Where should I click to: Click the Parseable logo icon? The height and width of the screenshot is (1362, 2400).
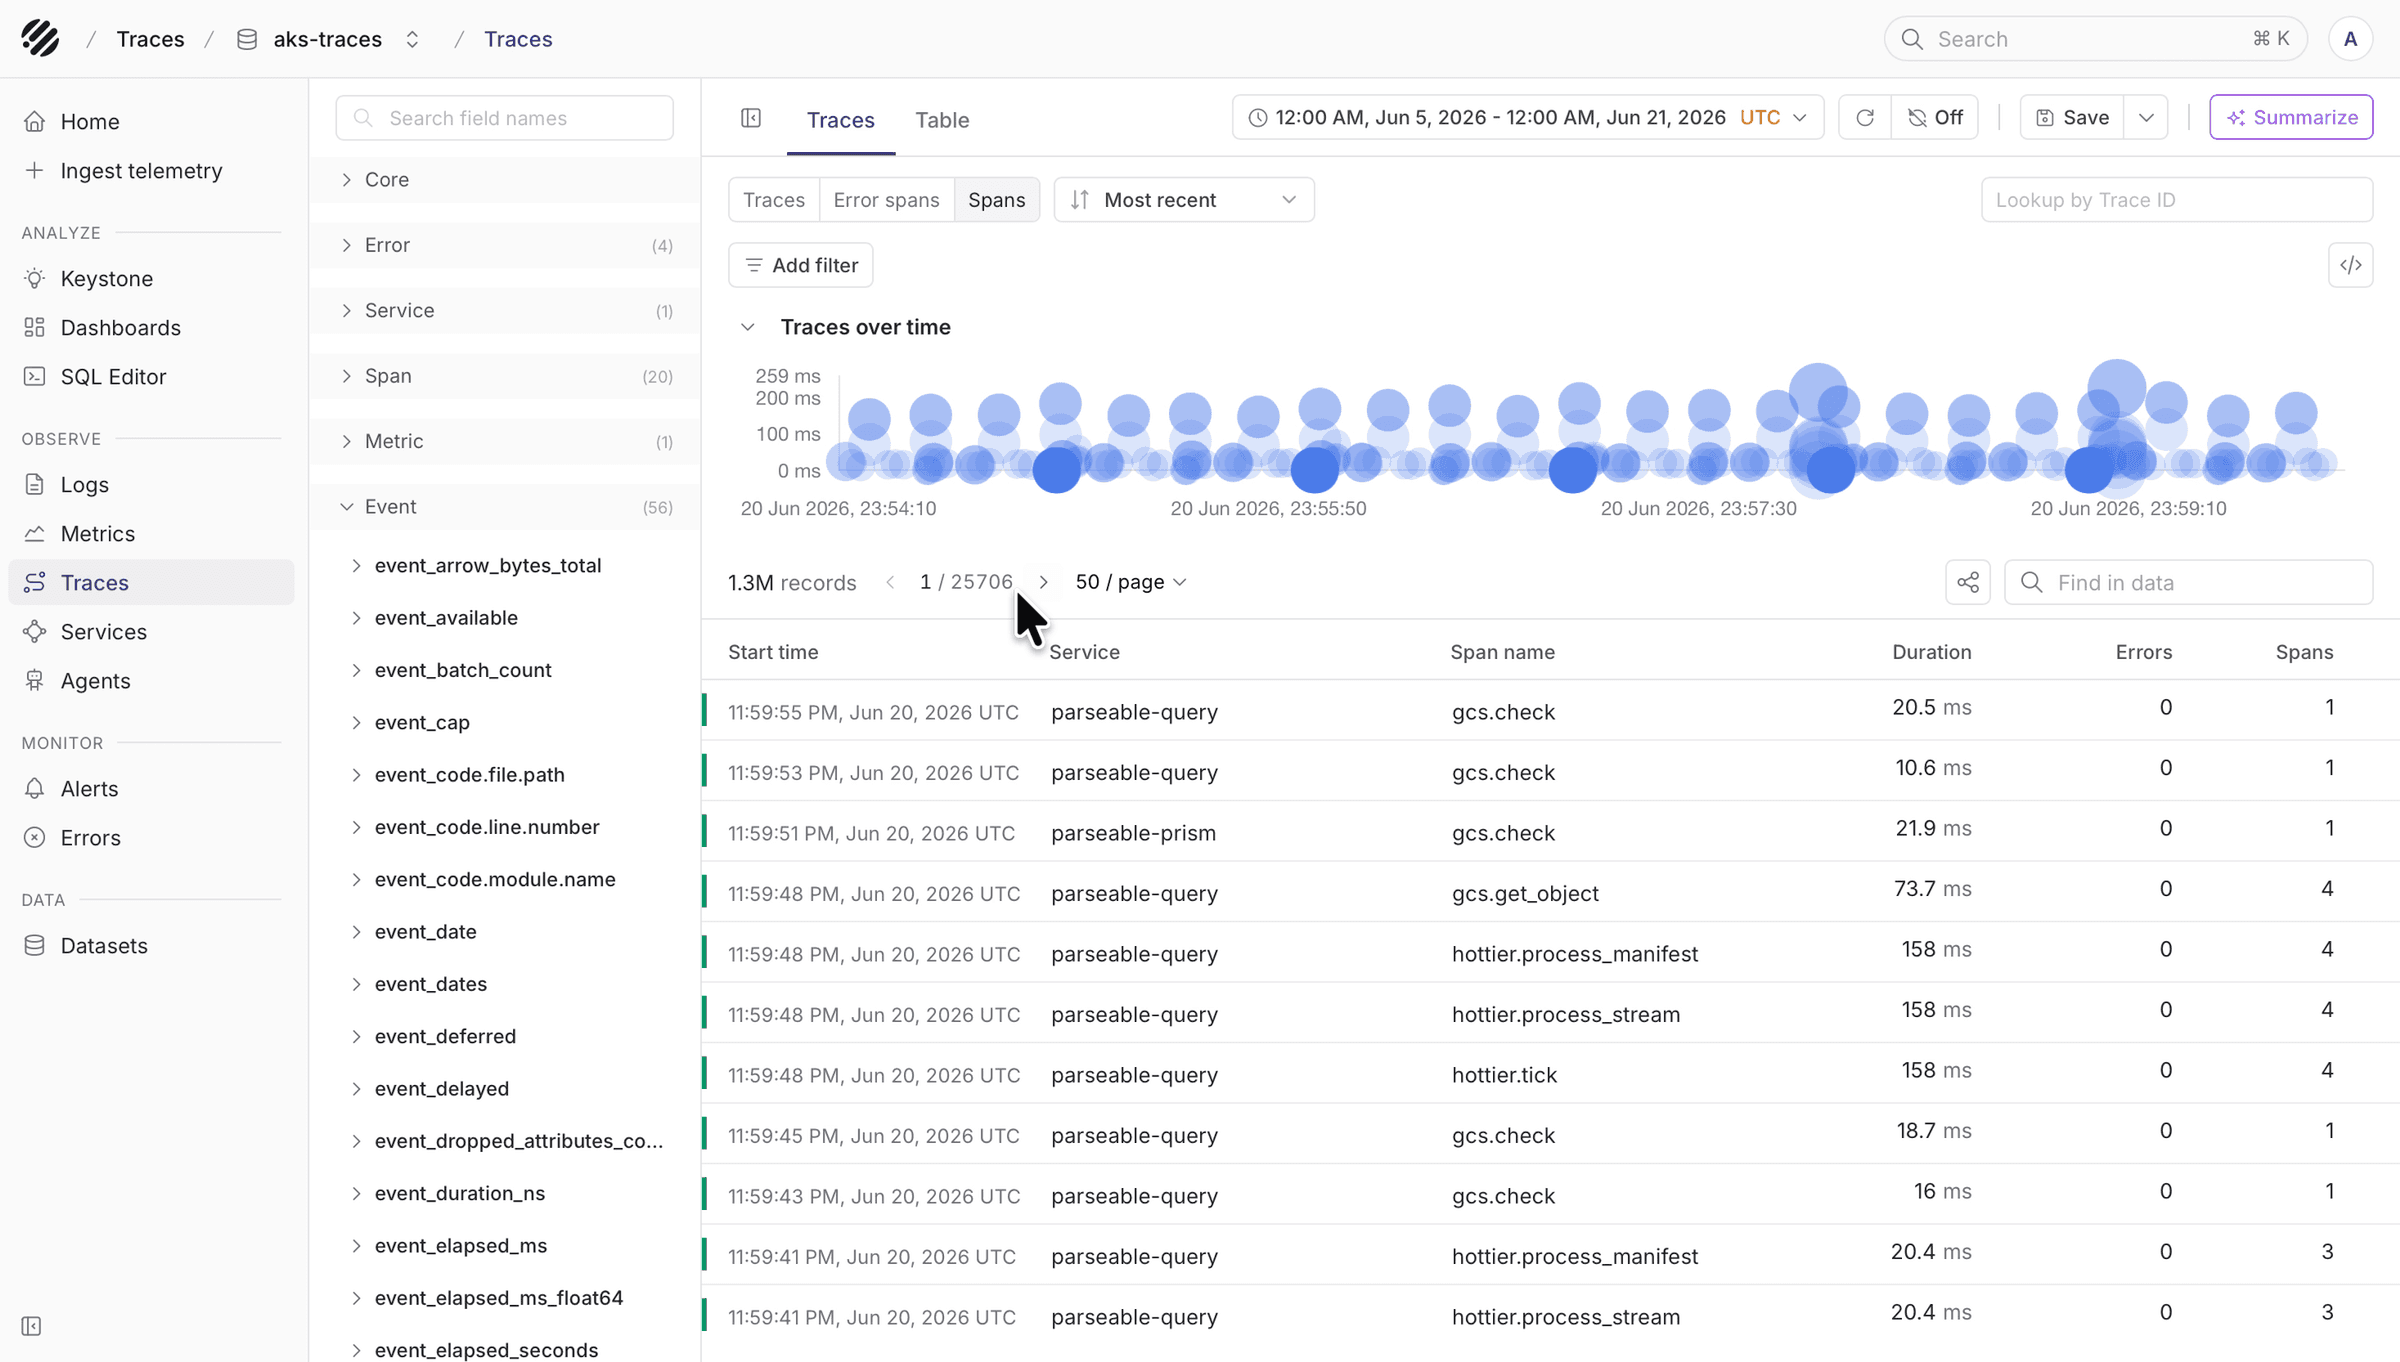(x=40, y=38)
